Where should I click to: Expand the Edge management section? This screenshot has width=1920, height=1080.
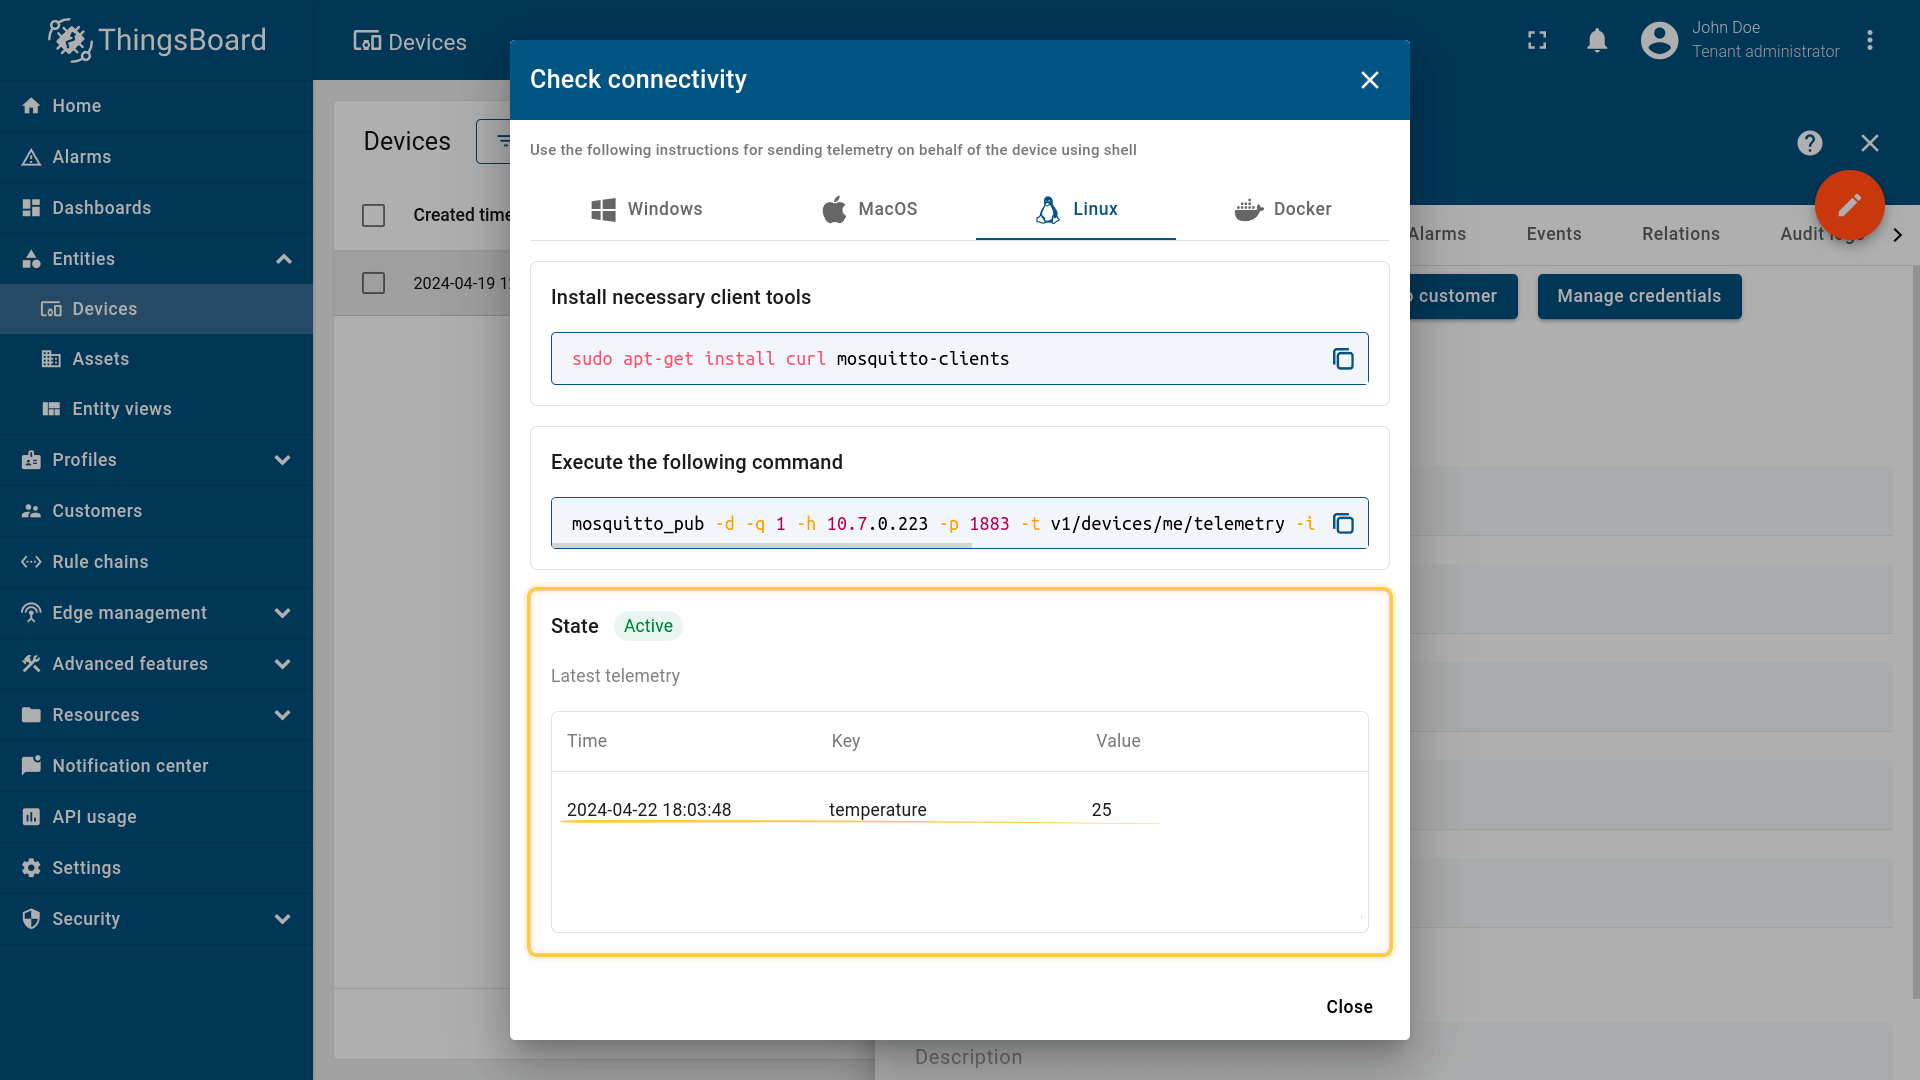[283, 613]
